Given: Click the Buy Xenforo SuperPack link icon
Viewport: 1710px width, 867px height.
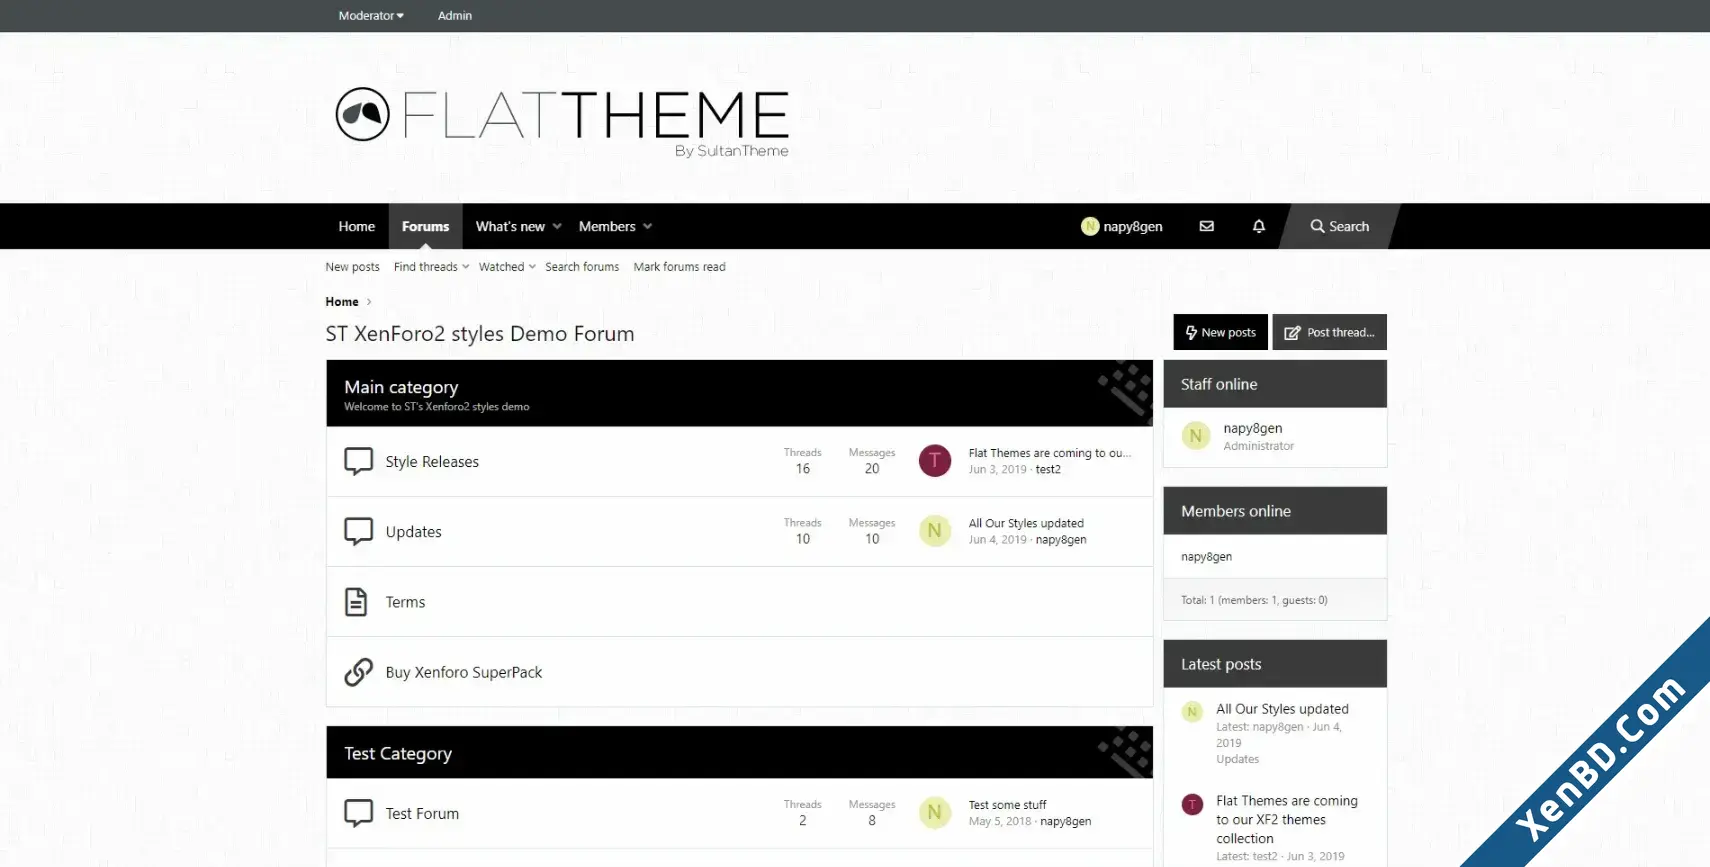Looking at the screenshot, I should tap(358, 672).
